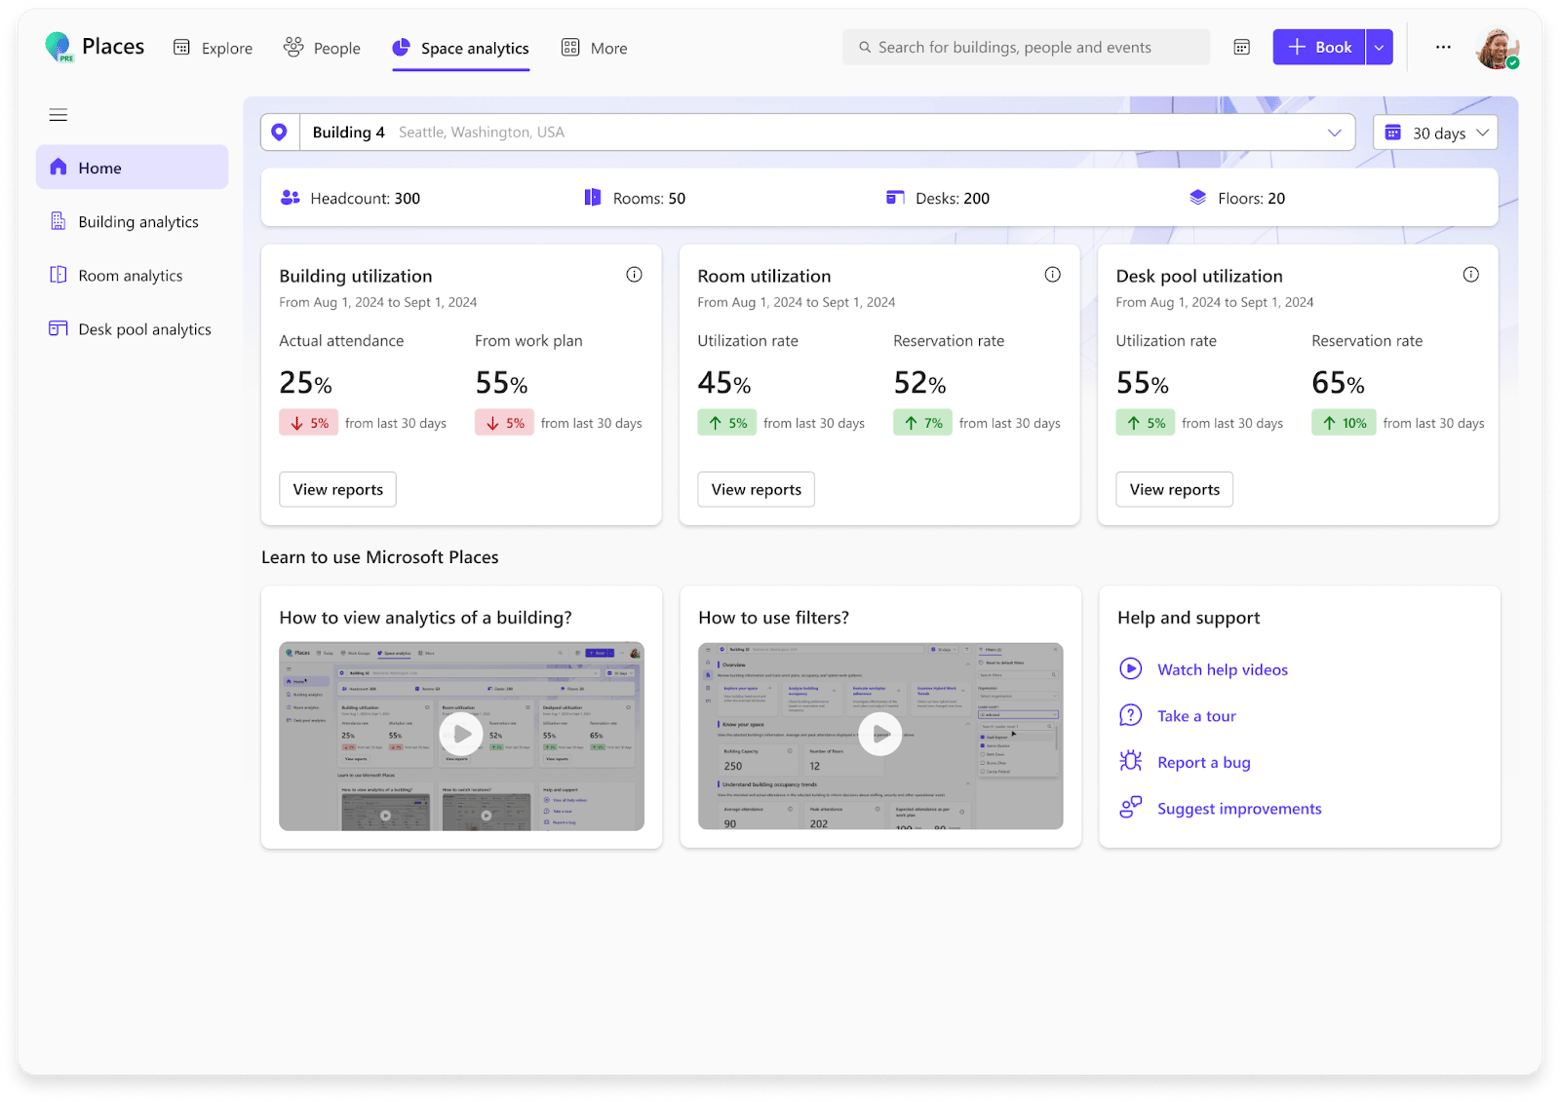This screenshot has height=1102, width=1560.
Task: Click the Places logo icon
Action: tap(58, 47)
